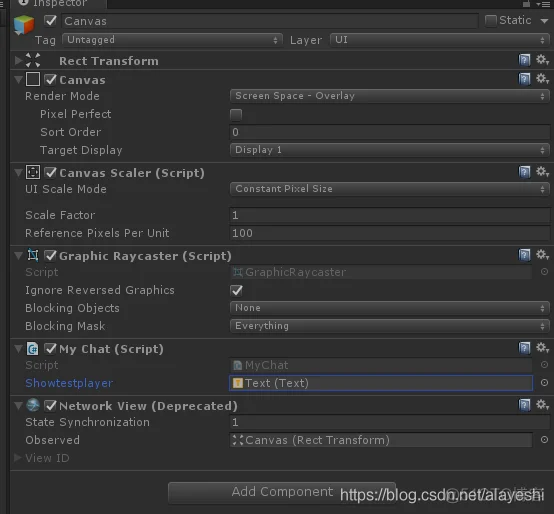
Task: Open My Chat settings gear menu
Action: tap(542, 348)
